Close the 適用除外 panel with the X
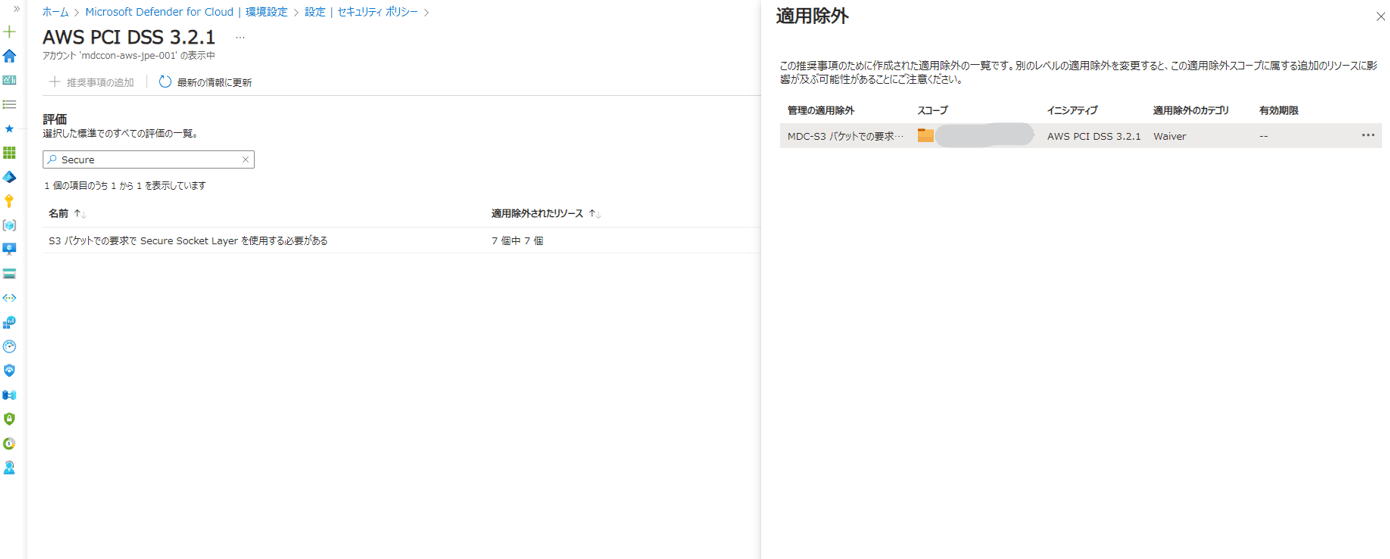The width and height of the screenshot is (1390, 559). pos(1381,17)
